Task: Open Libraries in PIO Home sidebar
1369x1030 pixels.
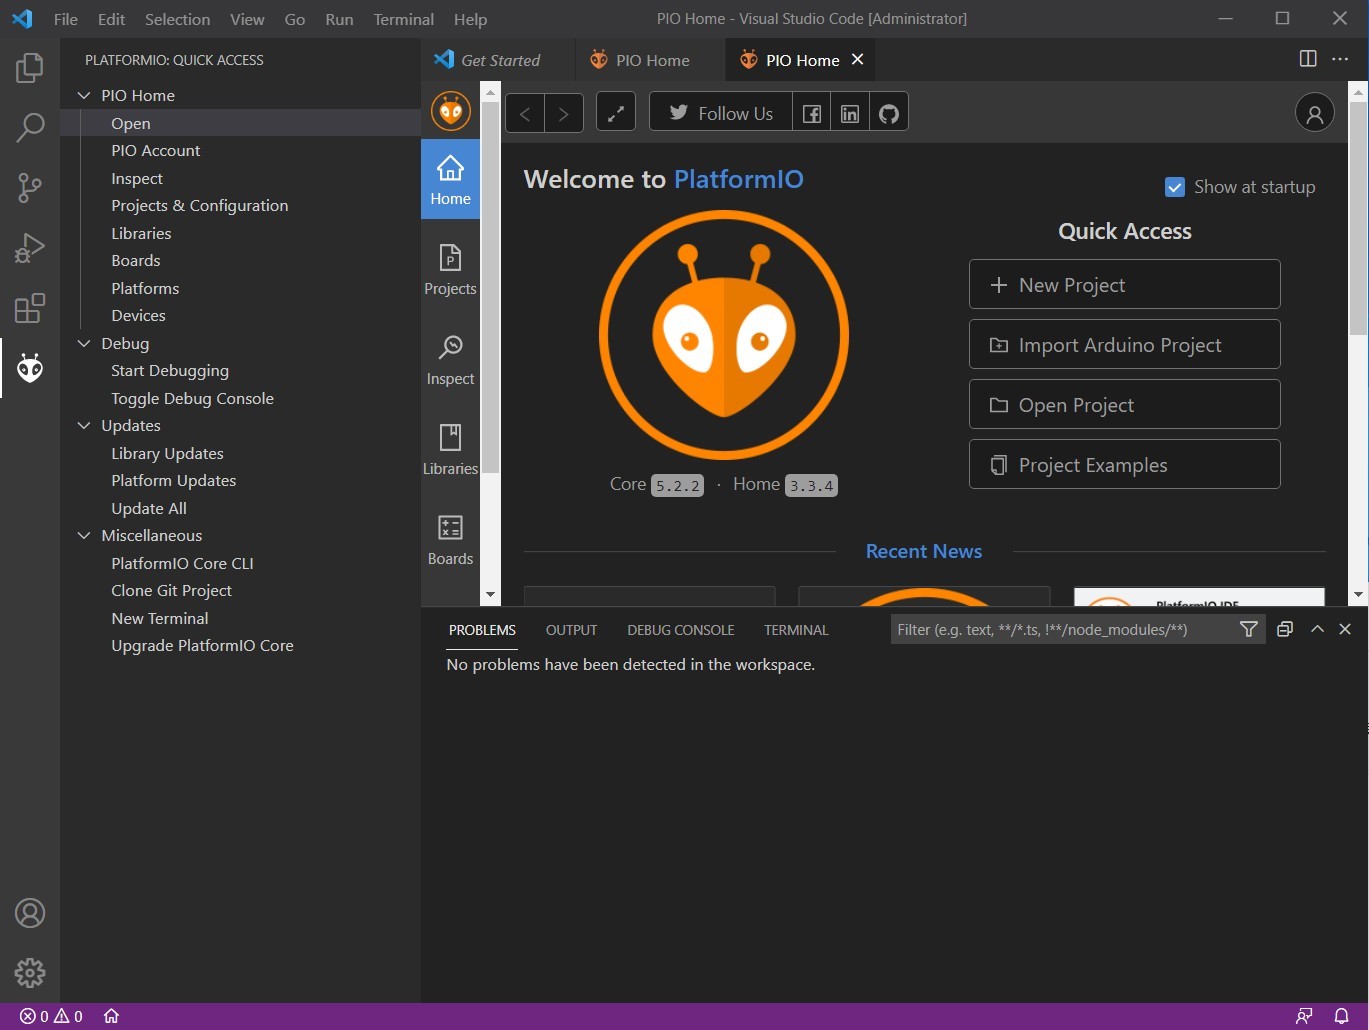Action: pos(450,449)
